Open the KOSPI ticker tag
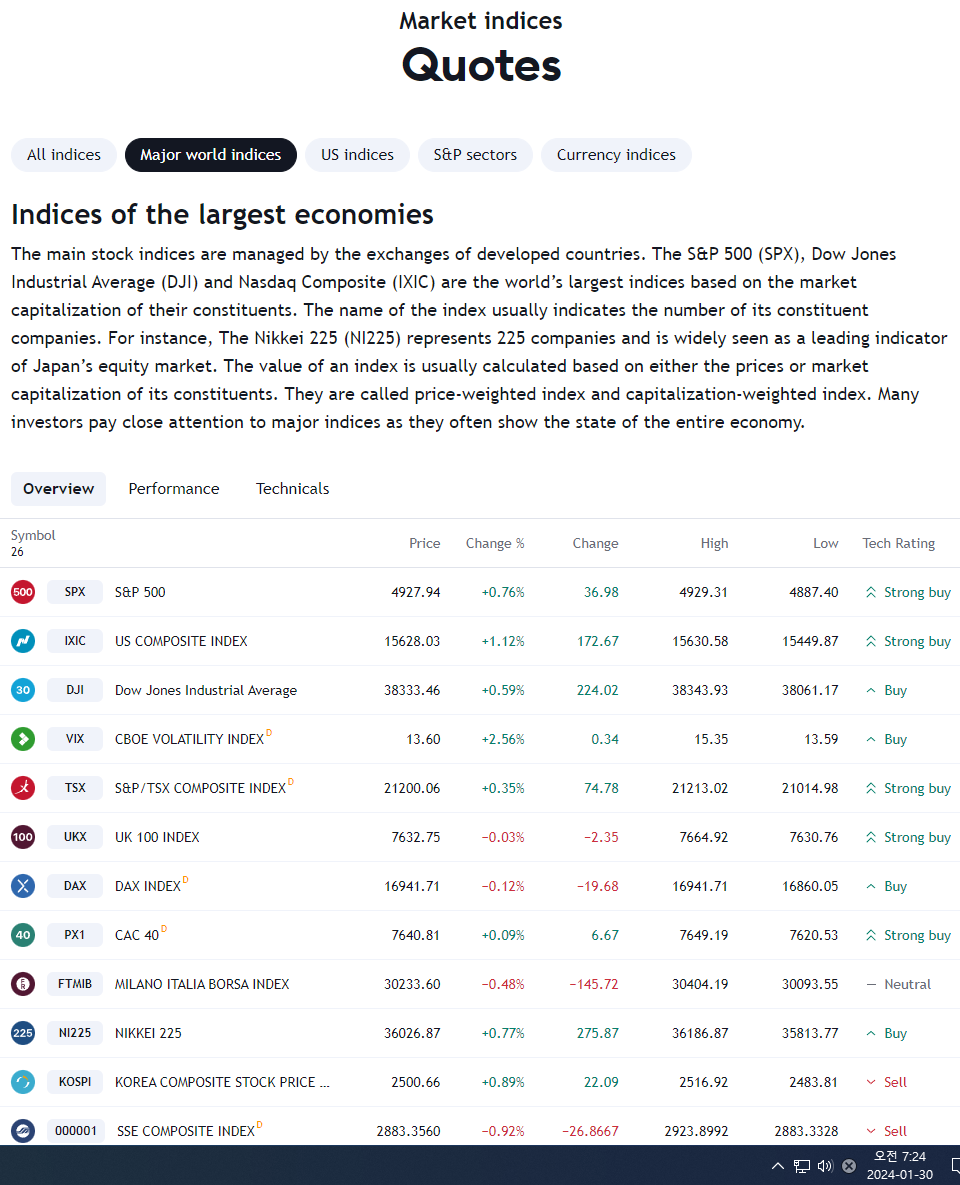 pos(75,1082)
